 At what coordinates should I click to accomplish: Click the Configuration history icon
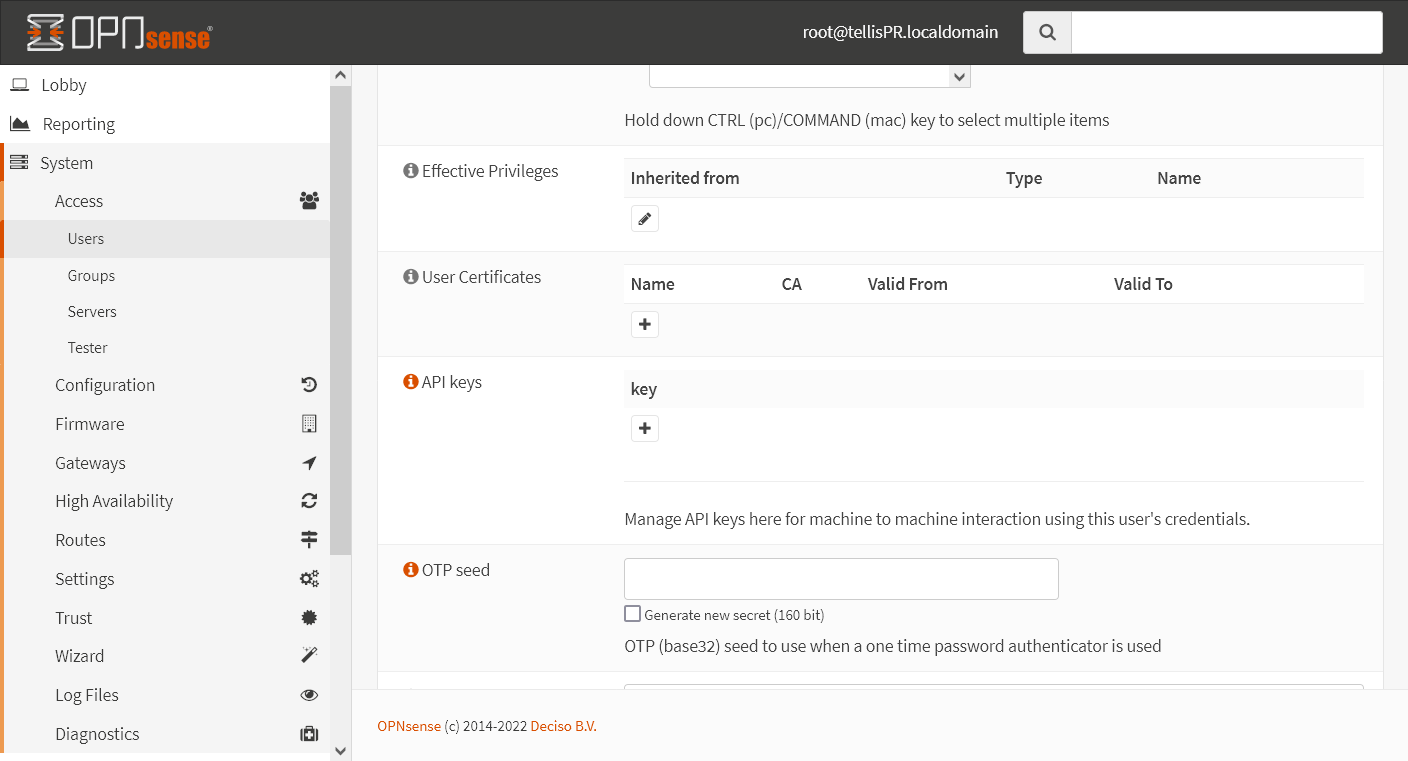(x=309, y=384)
